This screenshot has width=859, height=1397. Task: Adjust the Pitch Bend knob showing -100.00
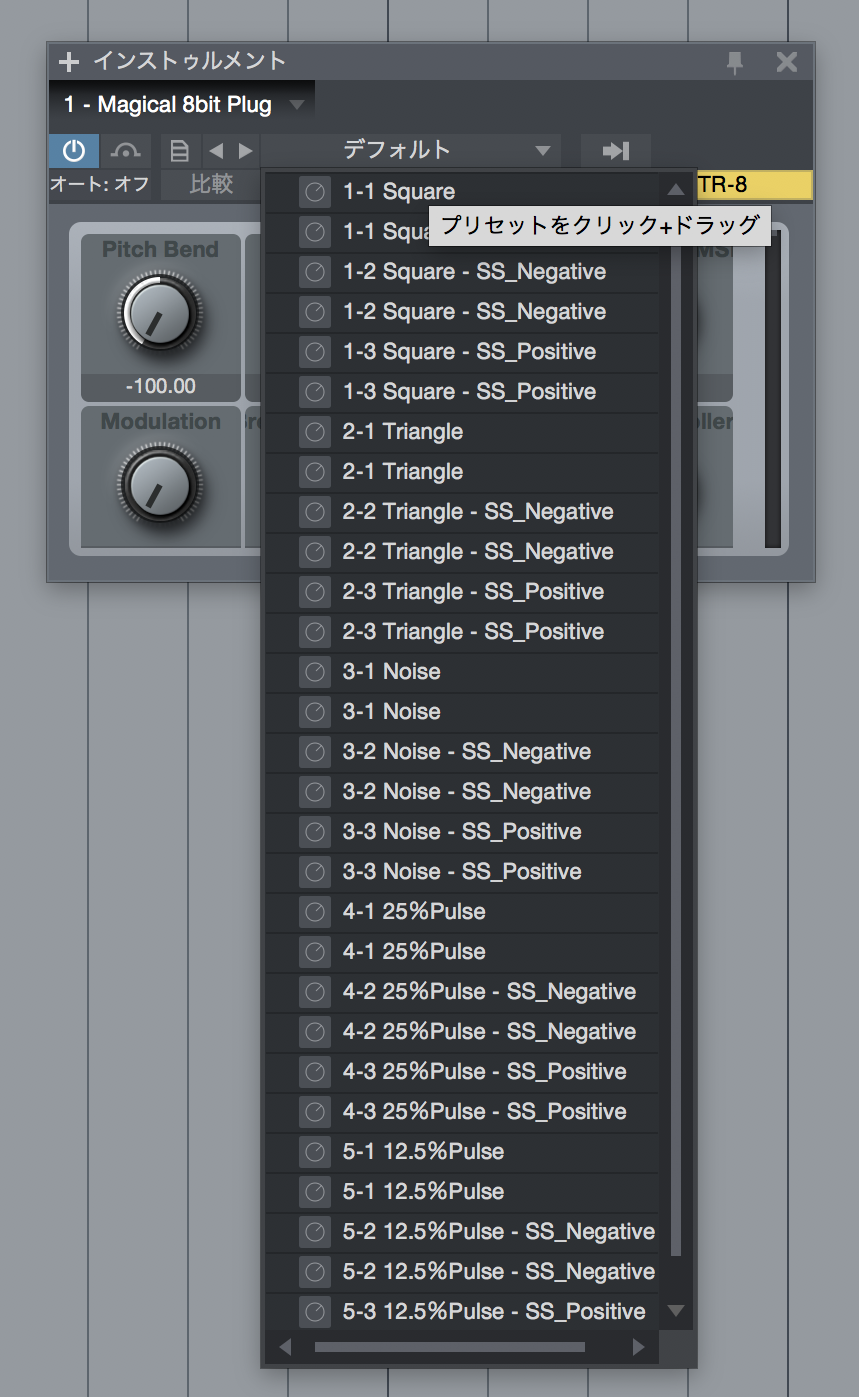coord(160,312)
